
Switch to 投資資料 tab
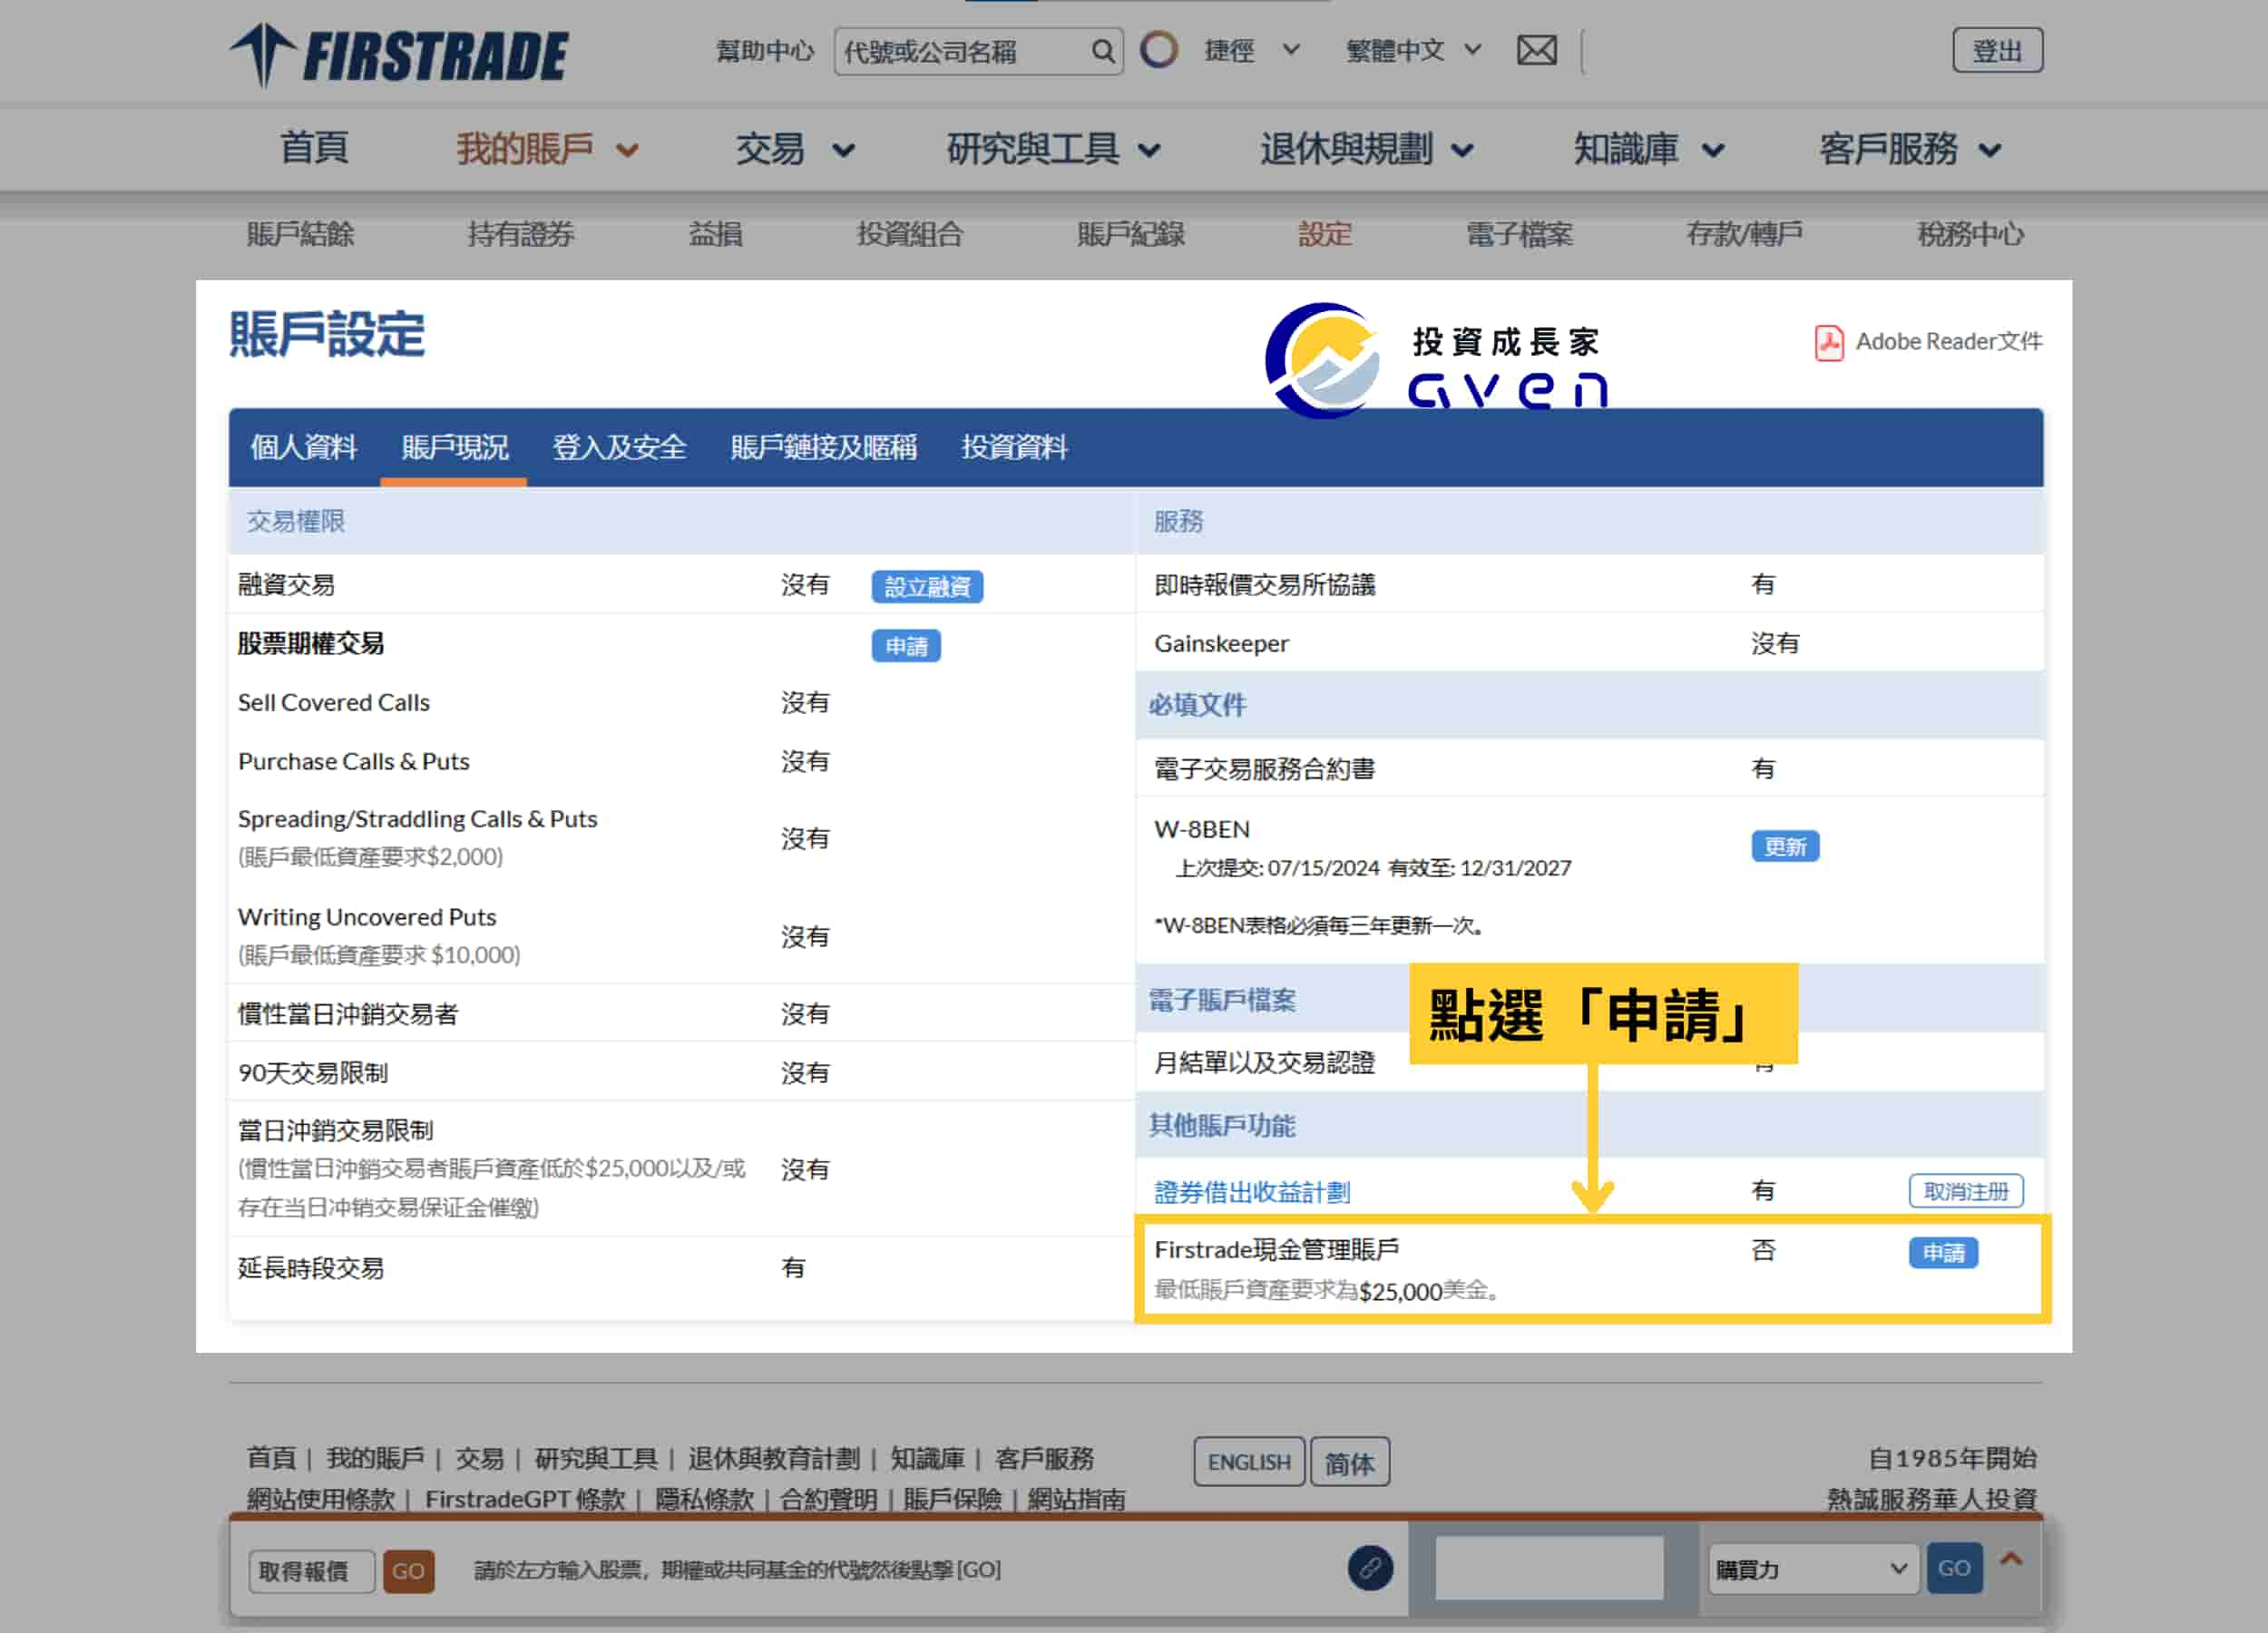(x=1014, y=447)
